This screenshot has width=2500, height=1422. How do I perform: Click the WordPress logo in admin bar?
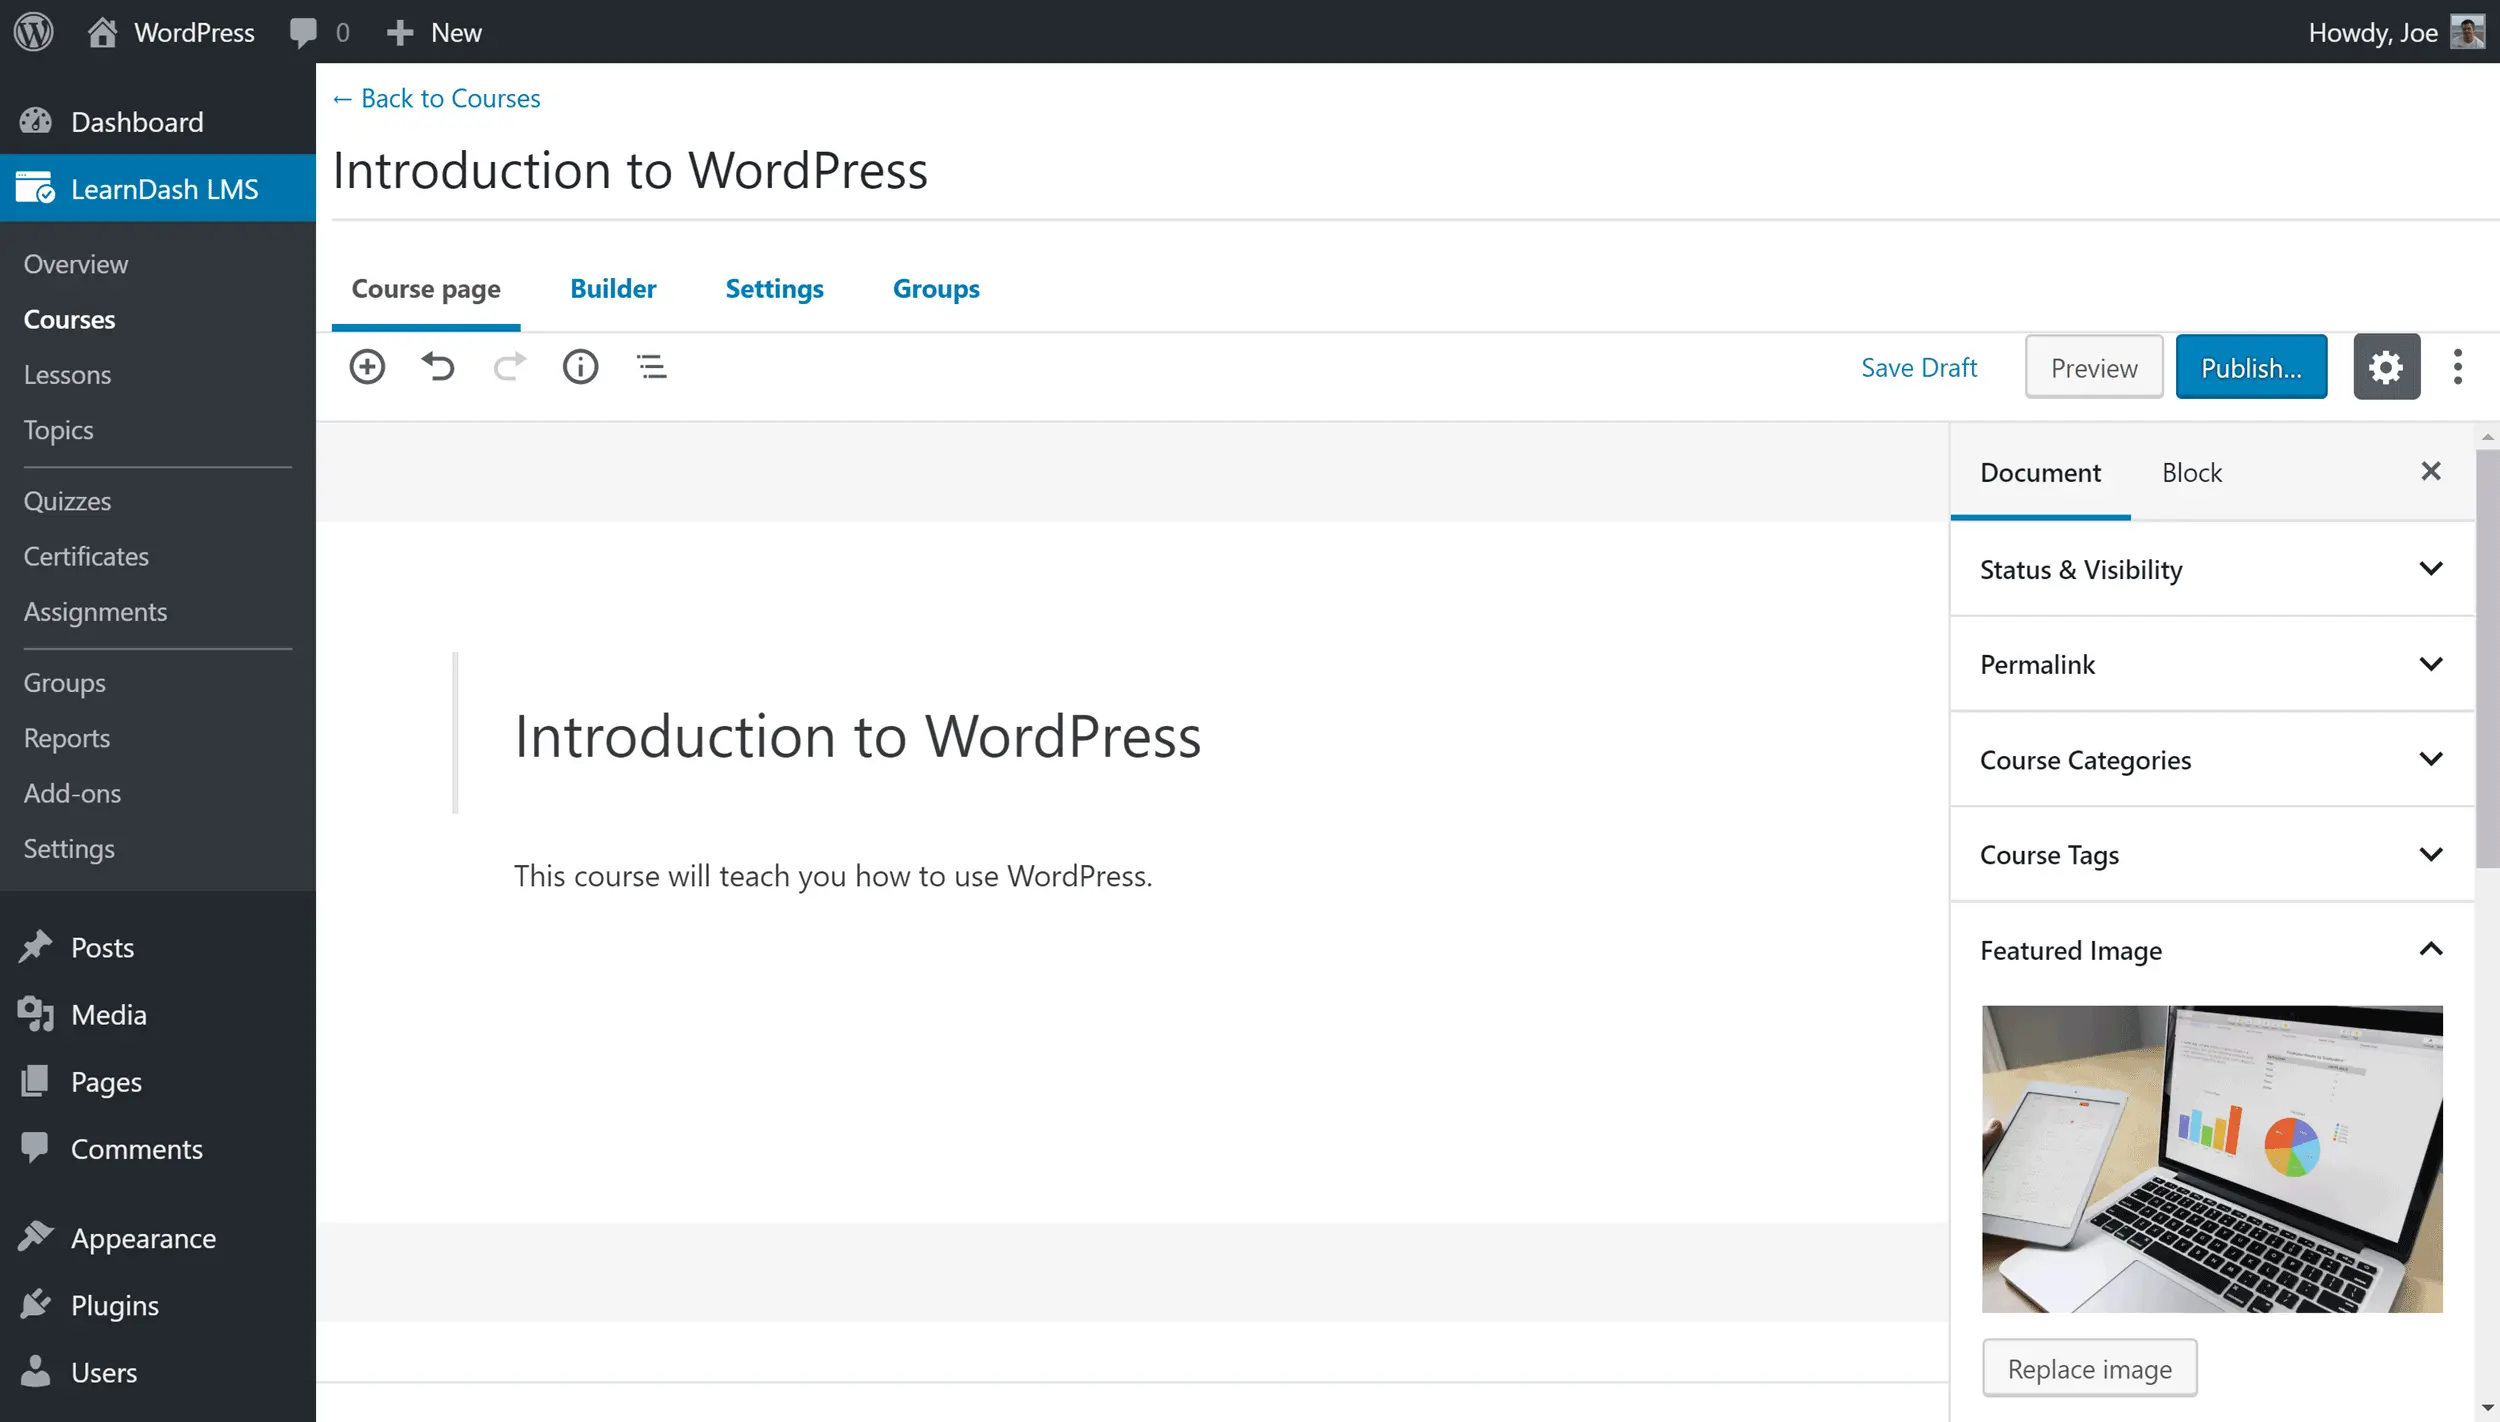33,32
